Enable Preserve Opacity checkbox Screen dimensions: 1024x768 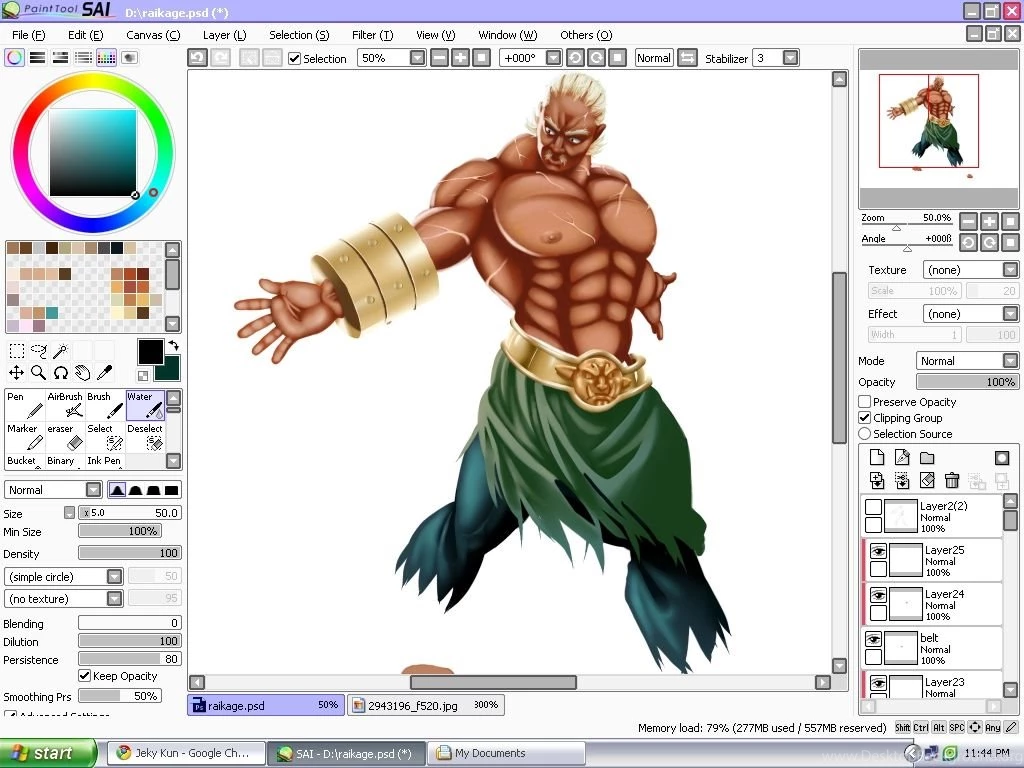[865, 402]
